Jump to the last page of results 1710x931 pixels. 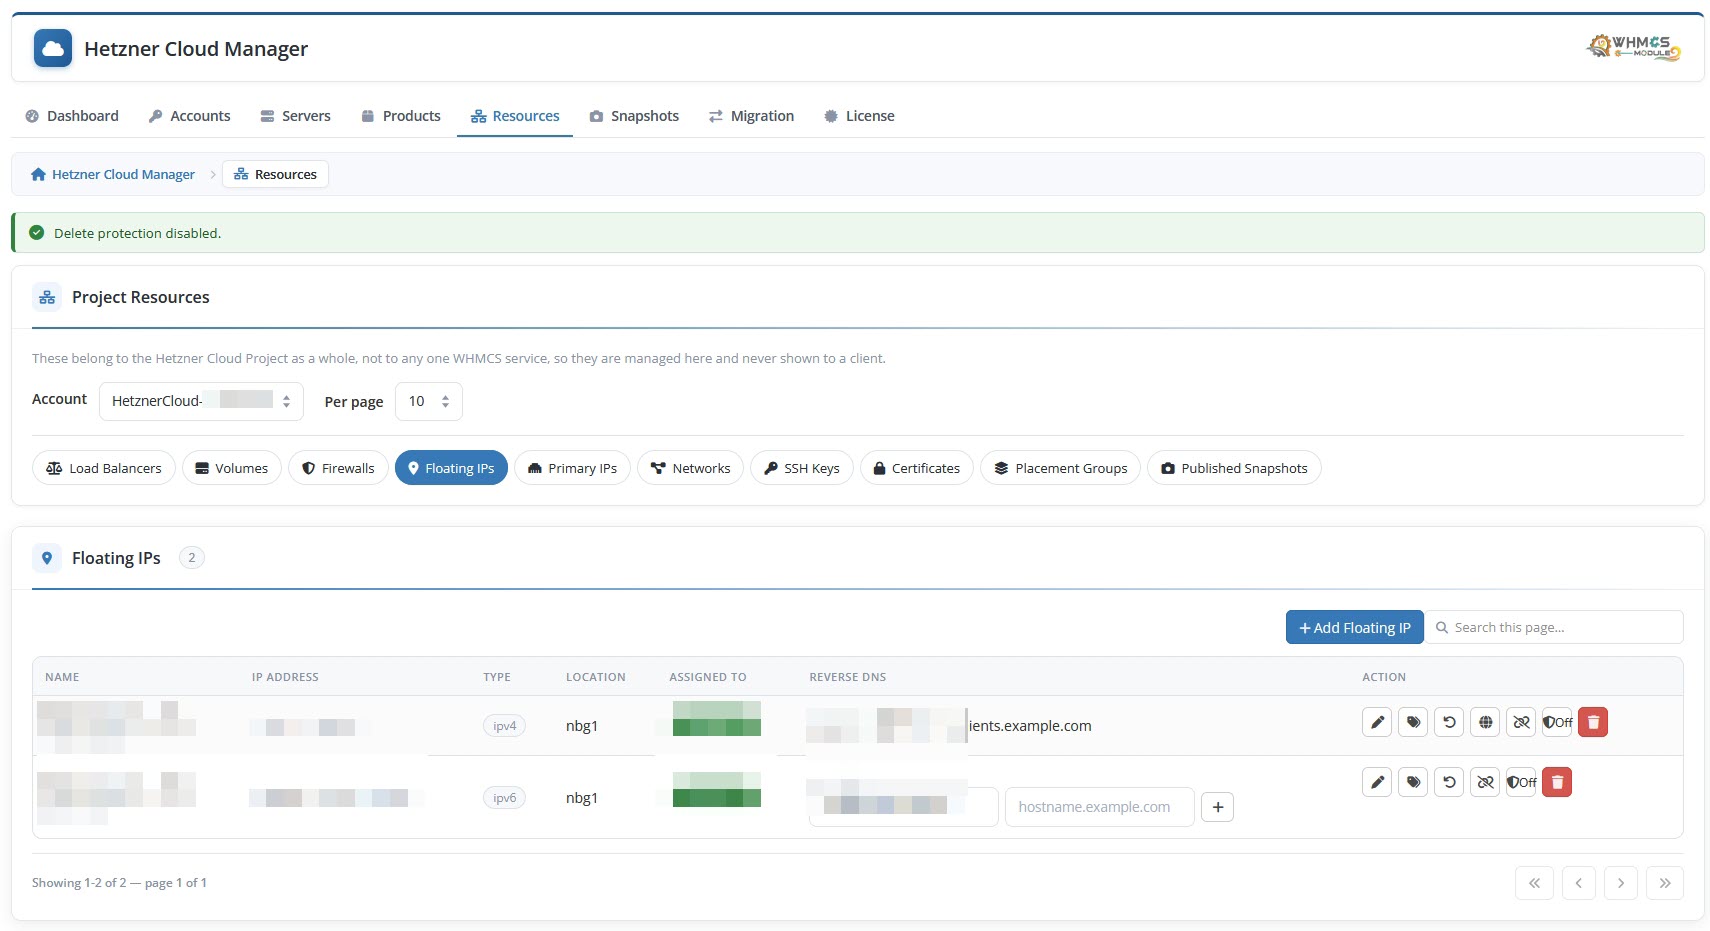tap(1665, 883)
